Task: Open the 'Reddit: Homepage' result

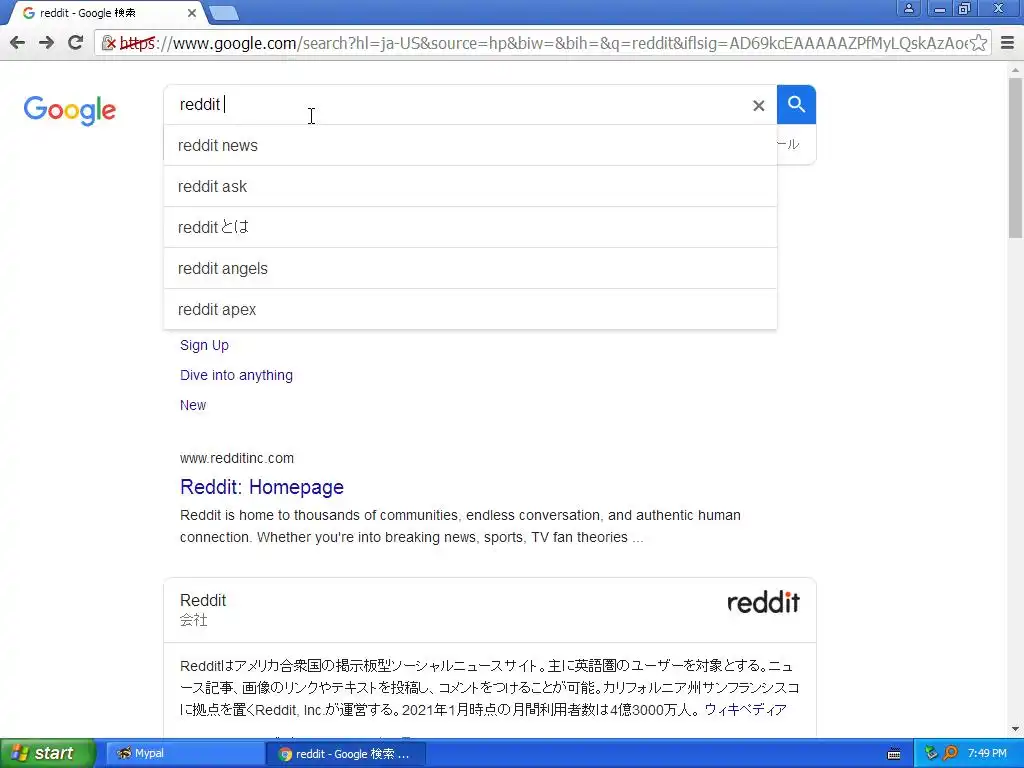Action: tap(262, 487)
